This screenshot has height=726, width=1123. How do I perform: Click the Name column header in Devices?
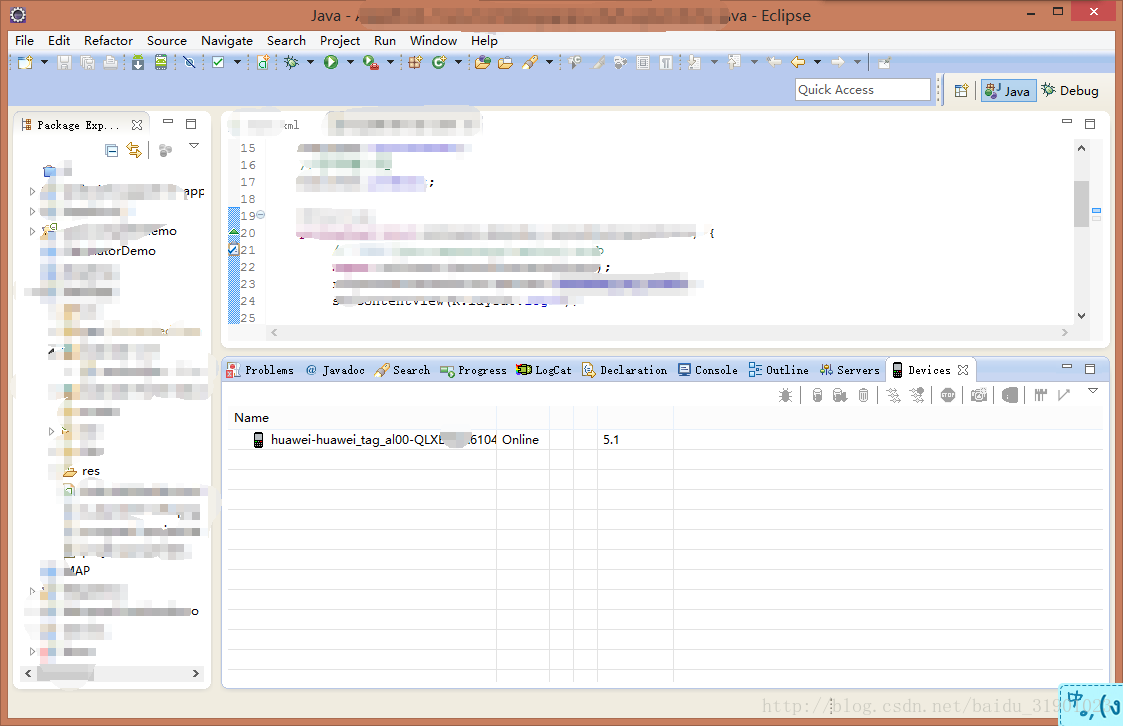pos(251,417)
